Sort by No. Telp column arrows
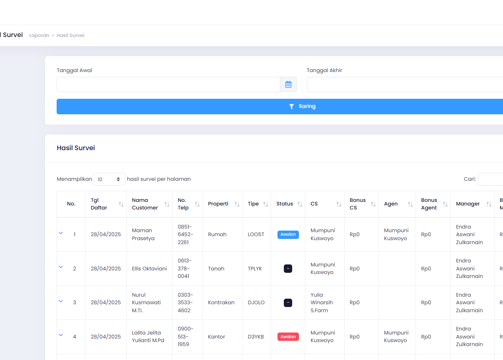 (x=197, y=204)
